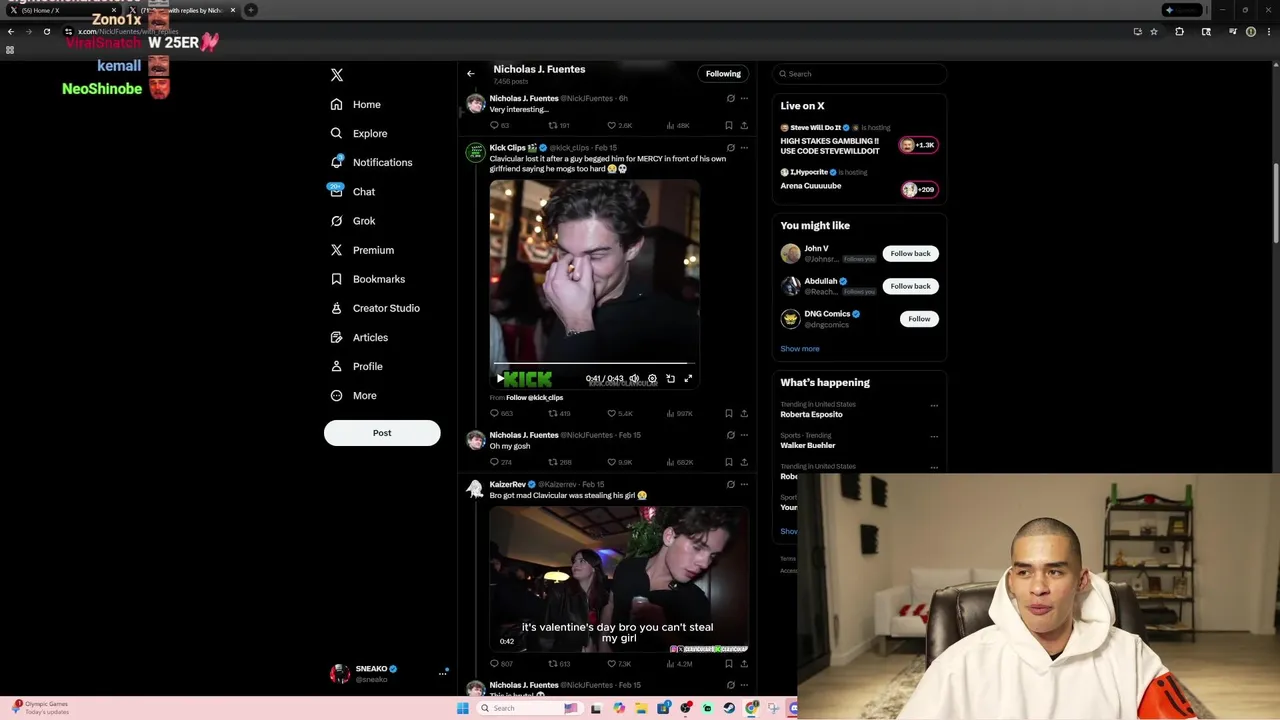The image size is (1280, 720).
Task: Go to Home in the sidebar
Action: [356, 104]
